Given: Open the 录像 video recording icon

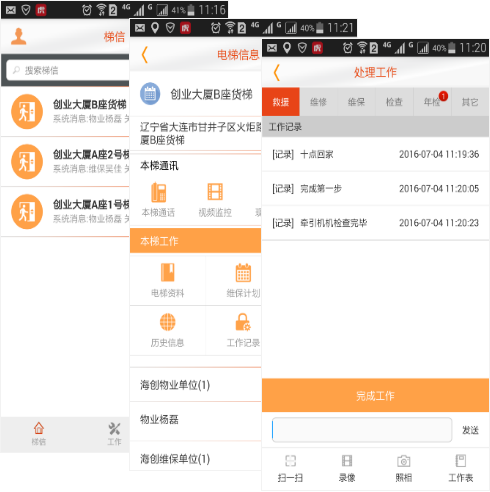Looking at the screenshot, I should [x=347, y=461].
